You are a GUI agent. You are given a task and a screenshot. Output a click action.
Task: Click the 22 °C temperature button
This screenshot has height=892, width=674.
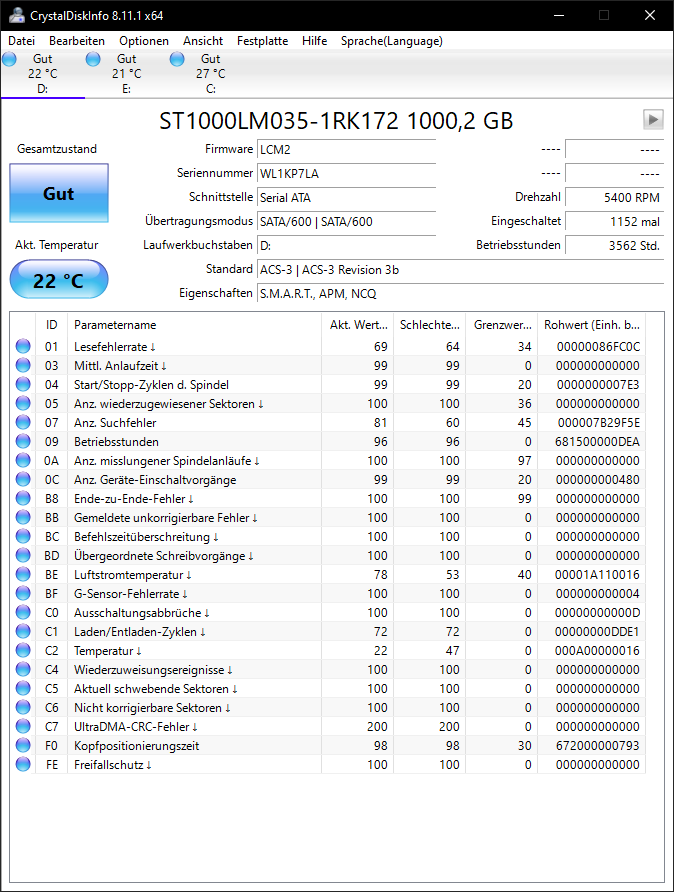tap(59, 279)
